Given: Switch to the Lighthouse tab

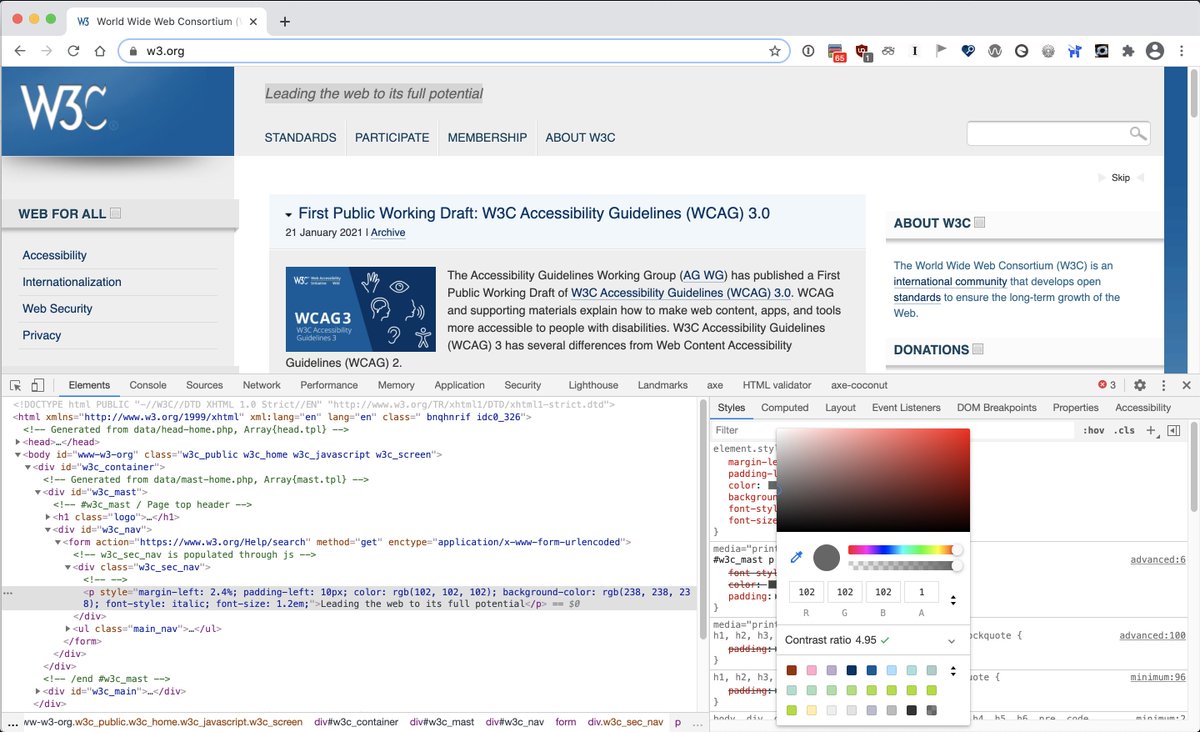Looking at the screenshot, I should (593, 385).
